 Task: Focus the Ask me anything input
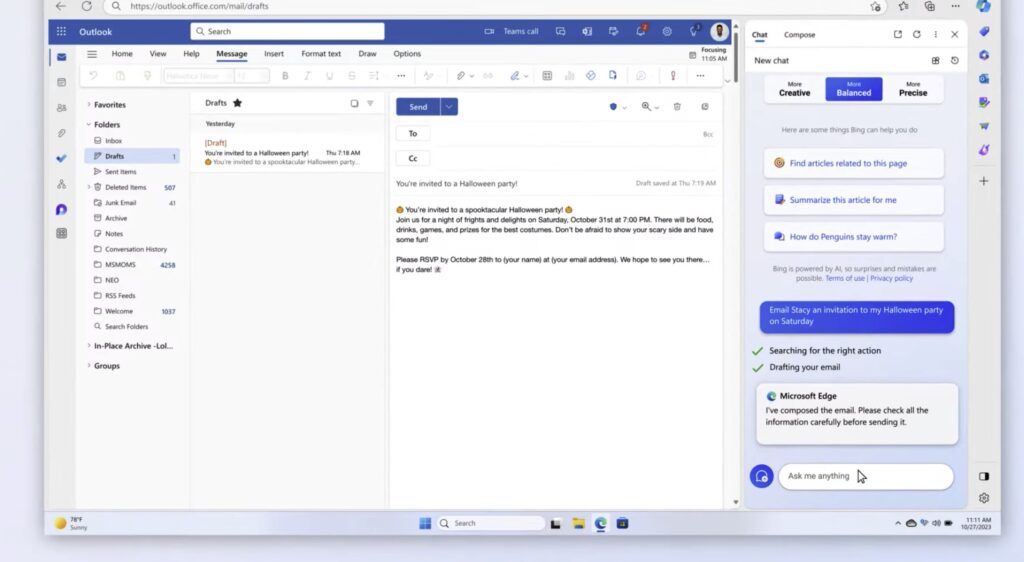(865, 476)
